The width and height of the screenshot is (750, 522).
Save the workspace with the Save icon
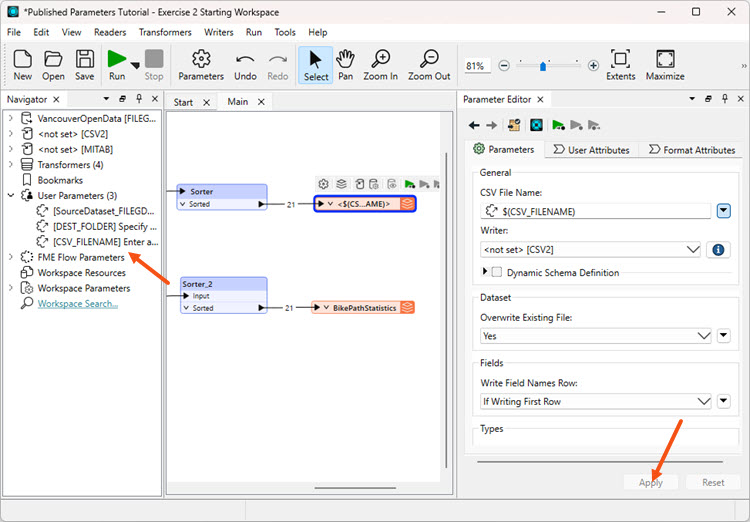[85, 65]
